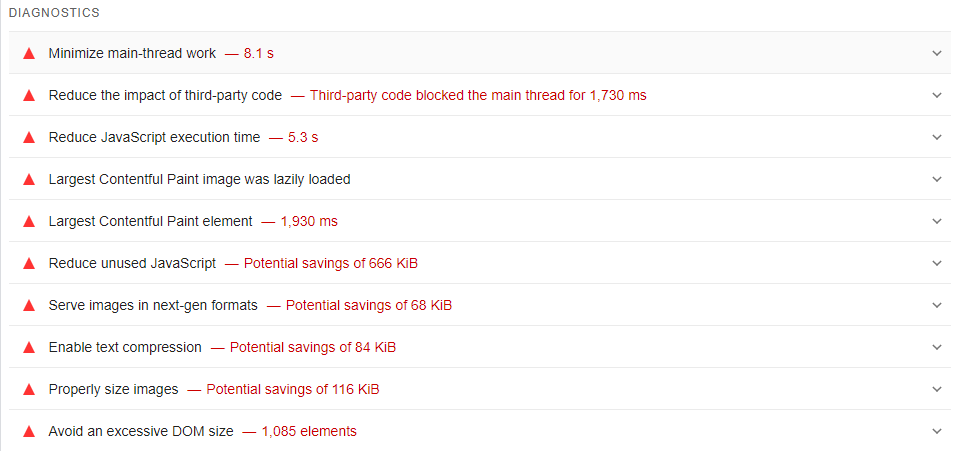
Task: Open the Reduce JavaScript execution time audit
Action: click(154, 137)
